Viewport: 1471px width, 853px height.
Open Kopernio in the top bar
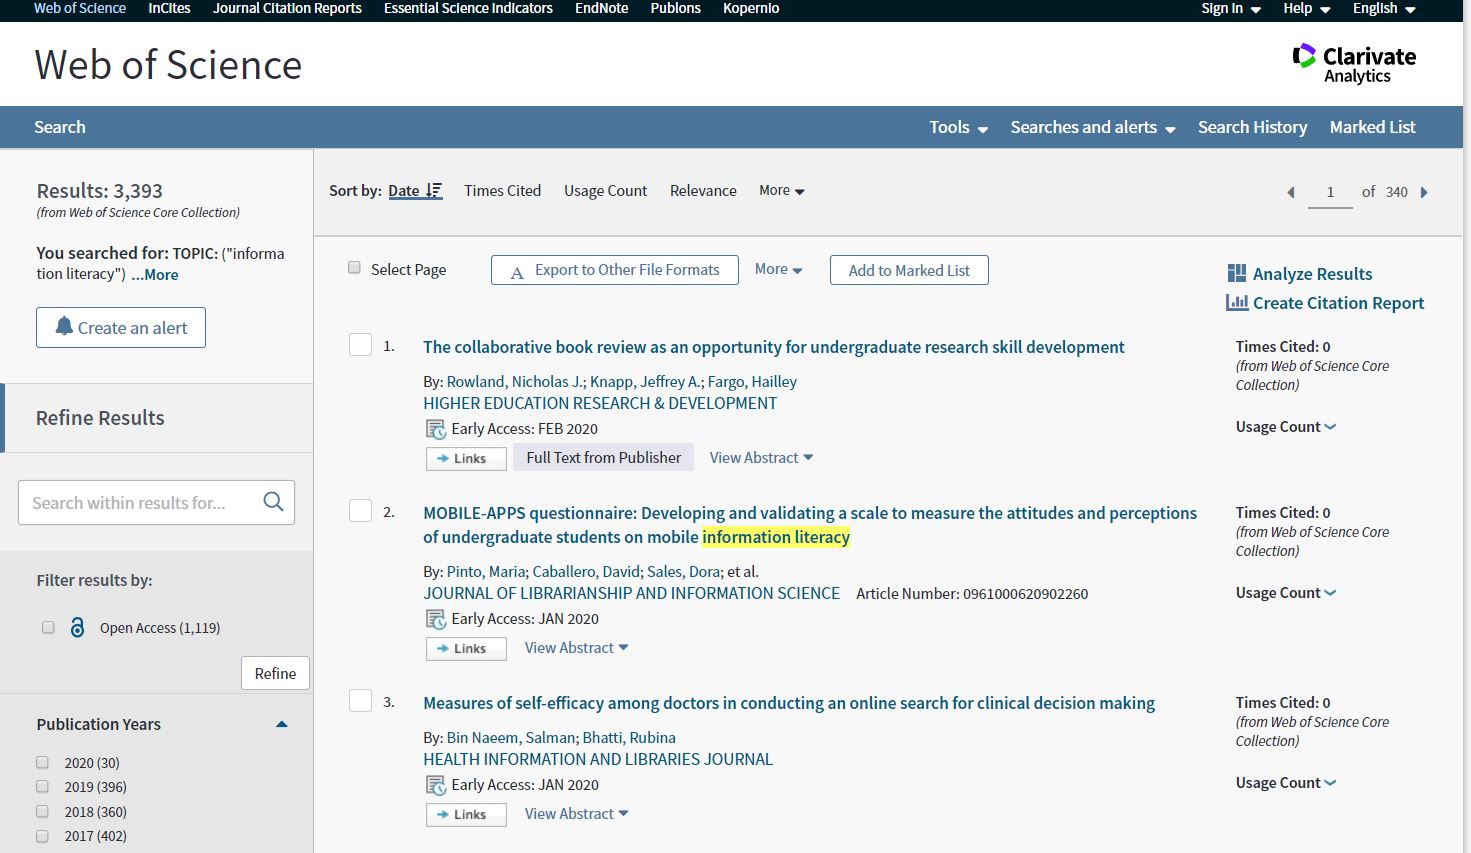point(751,8)
